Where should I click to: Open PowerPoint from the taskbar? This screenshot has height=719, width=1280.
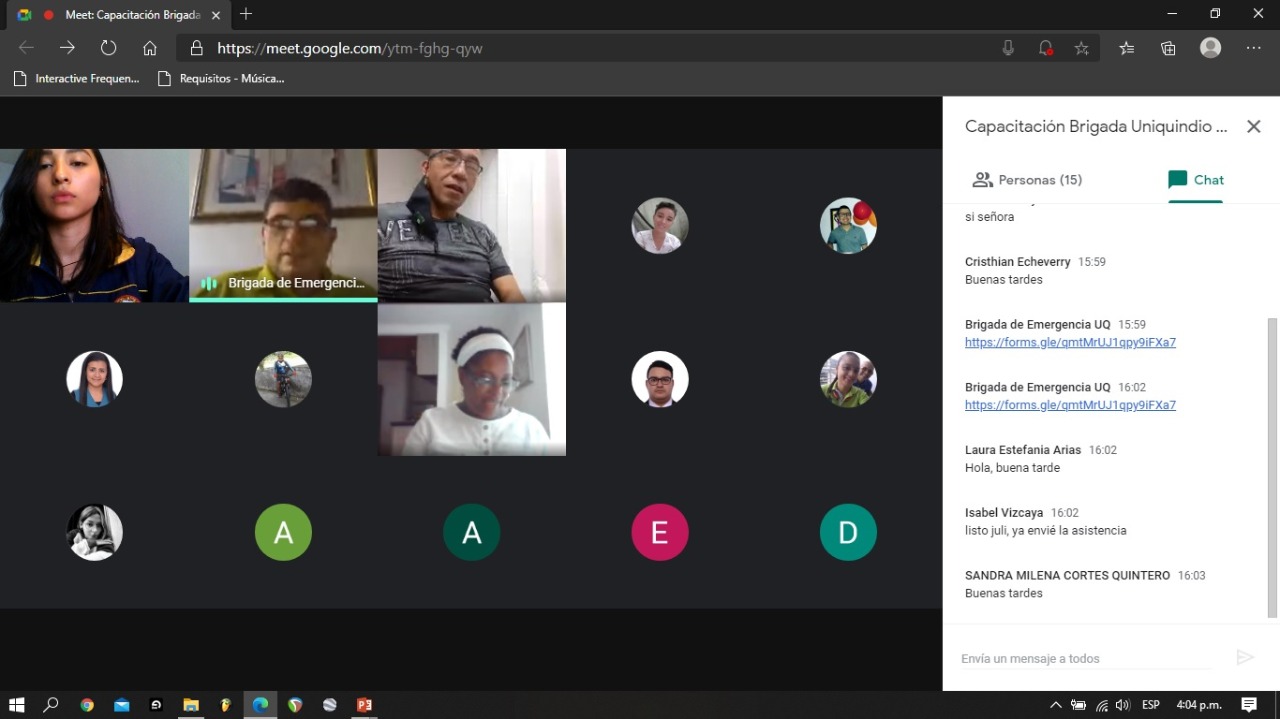click(364, 705)
